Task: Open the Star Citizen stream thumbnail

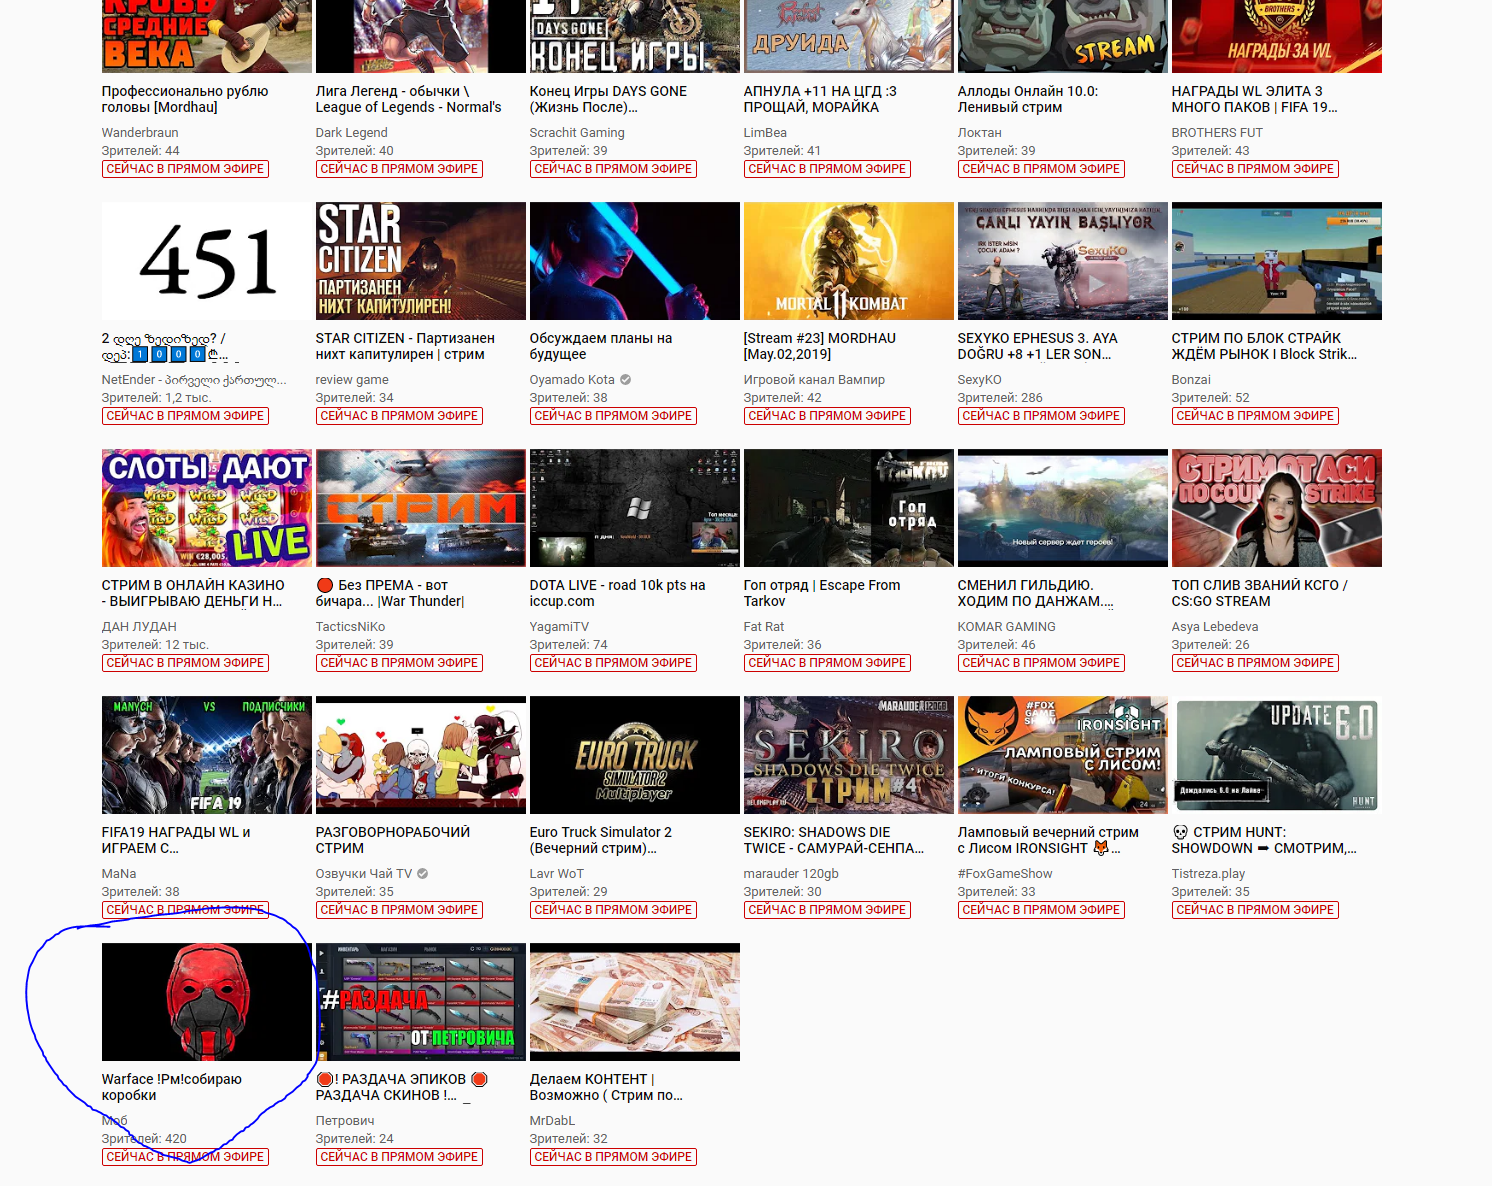Action: pyautogui.click(x=420, y=261)
